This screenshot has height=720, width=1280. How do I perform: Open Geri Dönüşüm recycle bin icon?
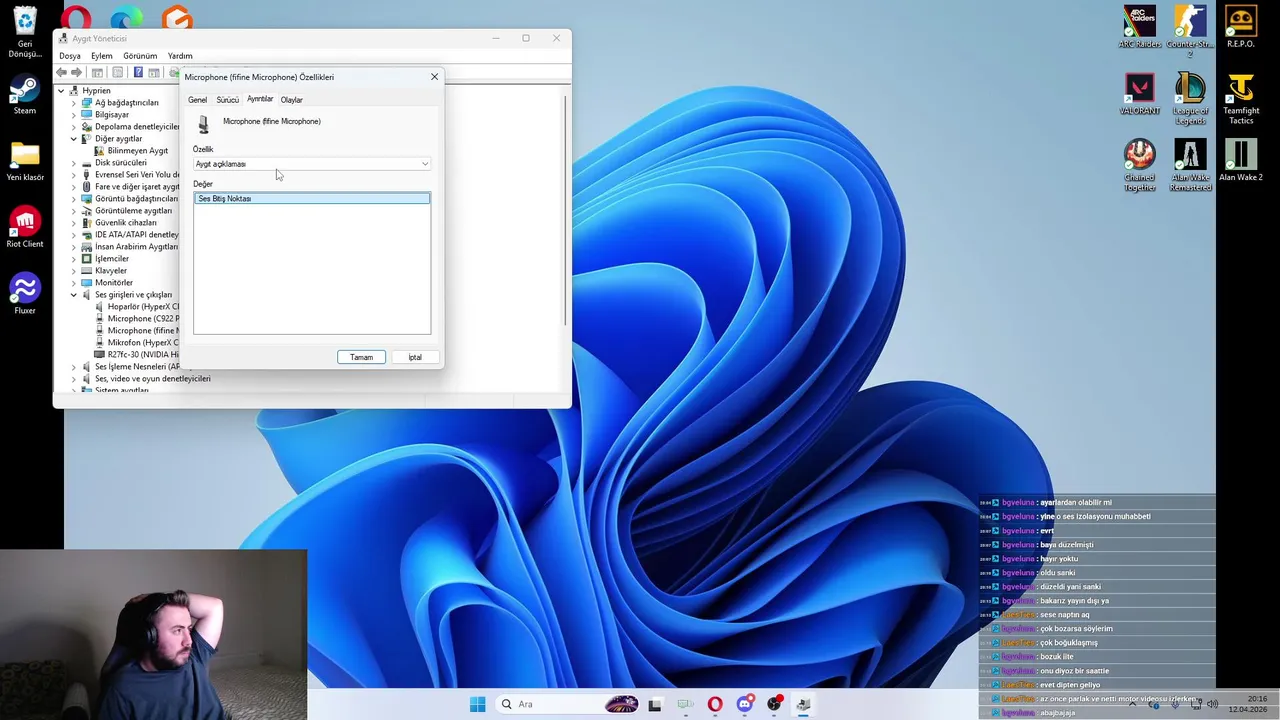coord(25,33)
